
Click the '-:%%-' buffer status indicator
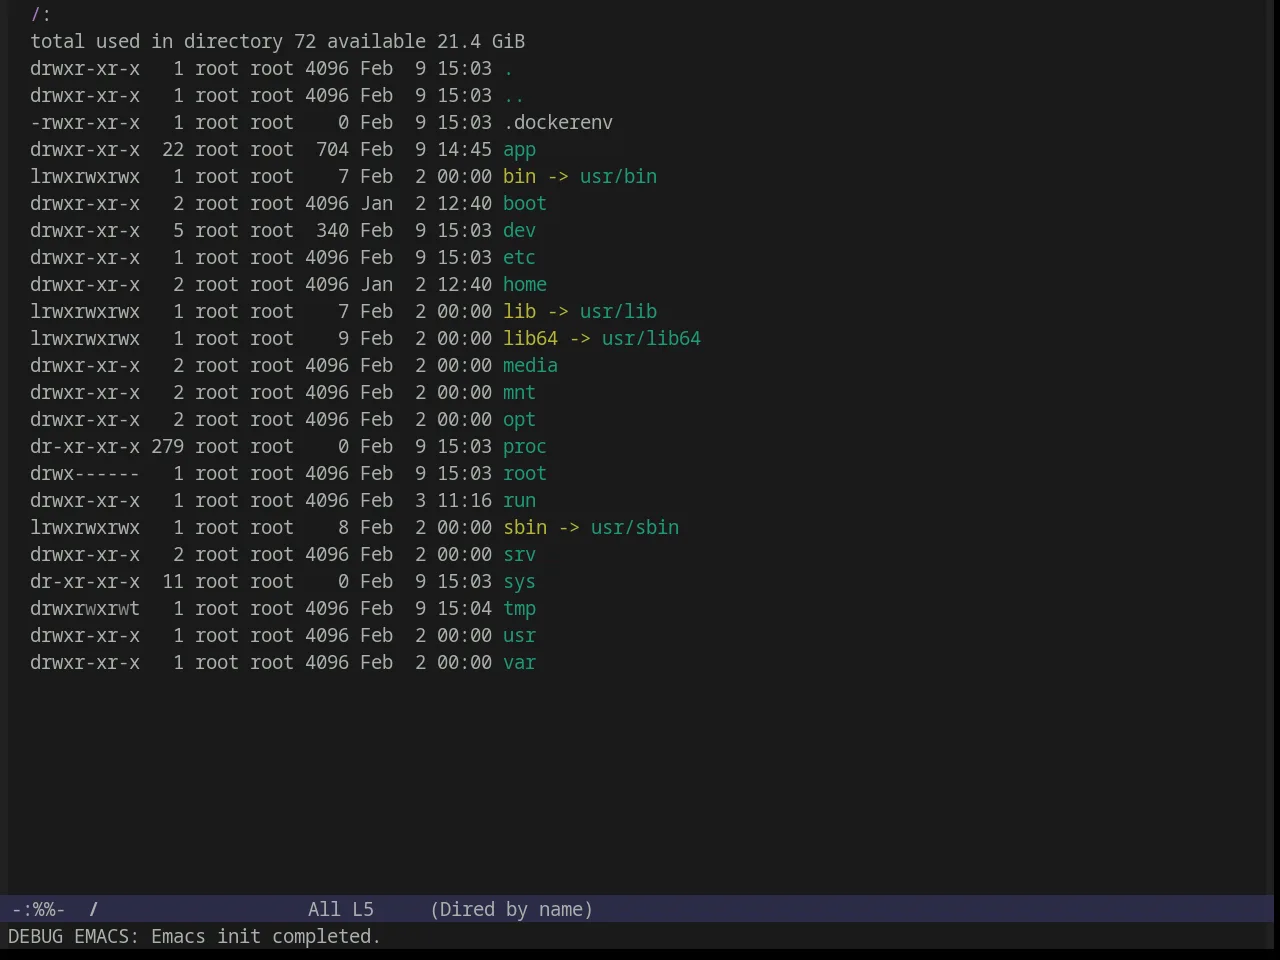[x=38, y=909]
